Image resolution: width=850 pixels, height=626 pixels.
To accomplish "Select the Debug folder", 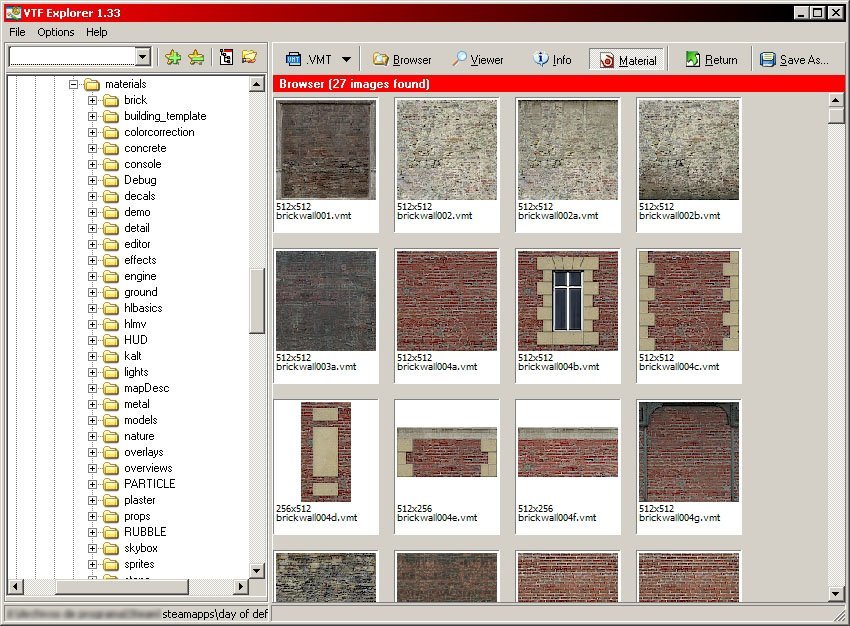I will click(x=140, y=180).
